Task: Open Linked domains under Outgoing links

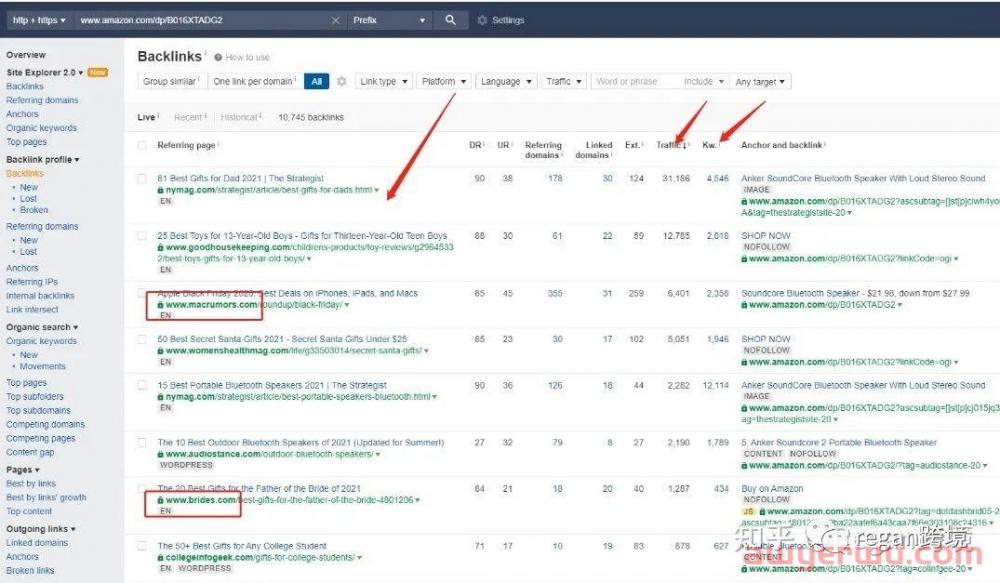Action: click(x=37, y=543)
